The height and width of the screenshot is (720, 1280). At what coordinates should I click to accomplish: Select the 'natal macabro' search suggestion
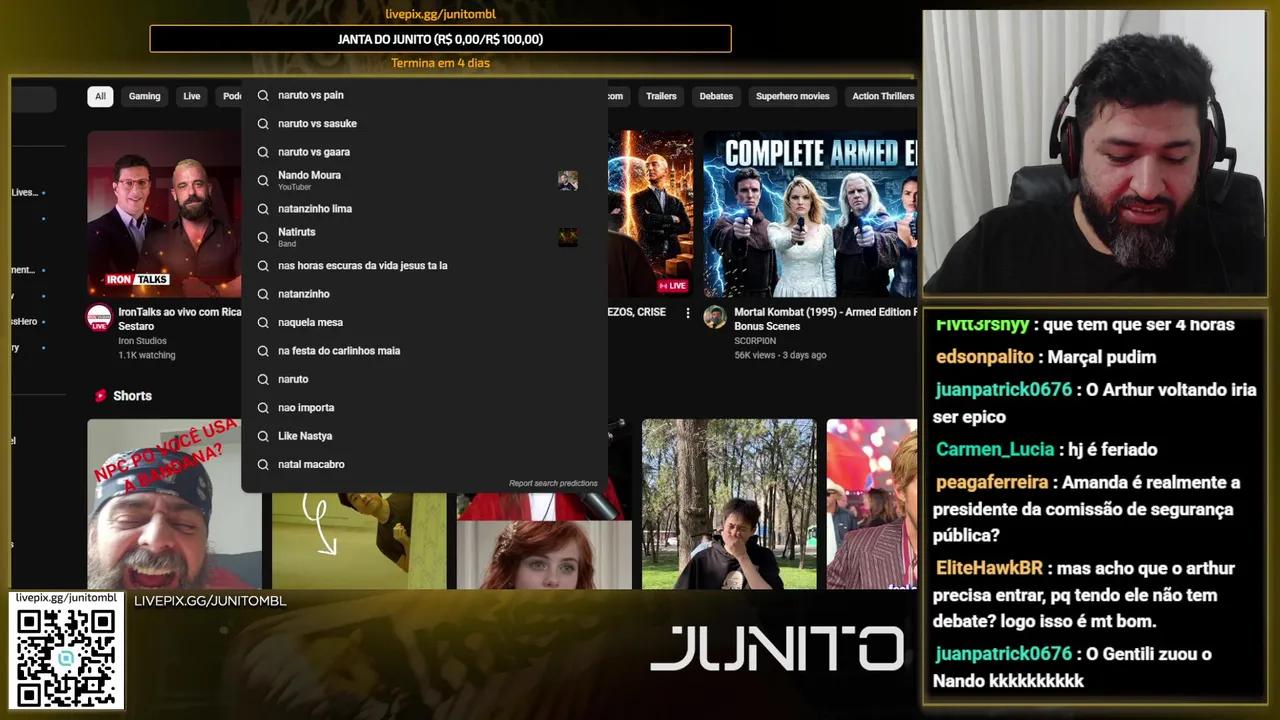424,464
